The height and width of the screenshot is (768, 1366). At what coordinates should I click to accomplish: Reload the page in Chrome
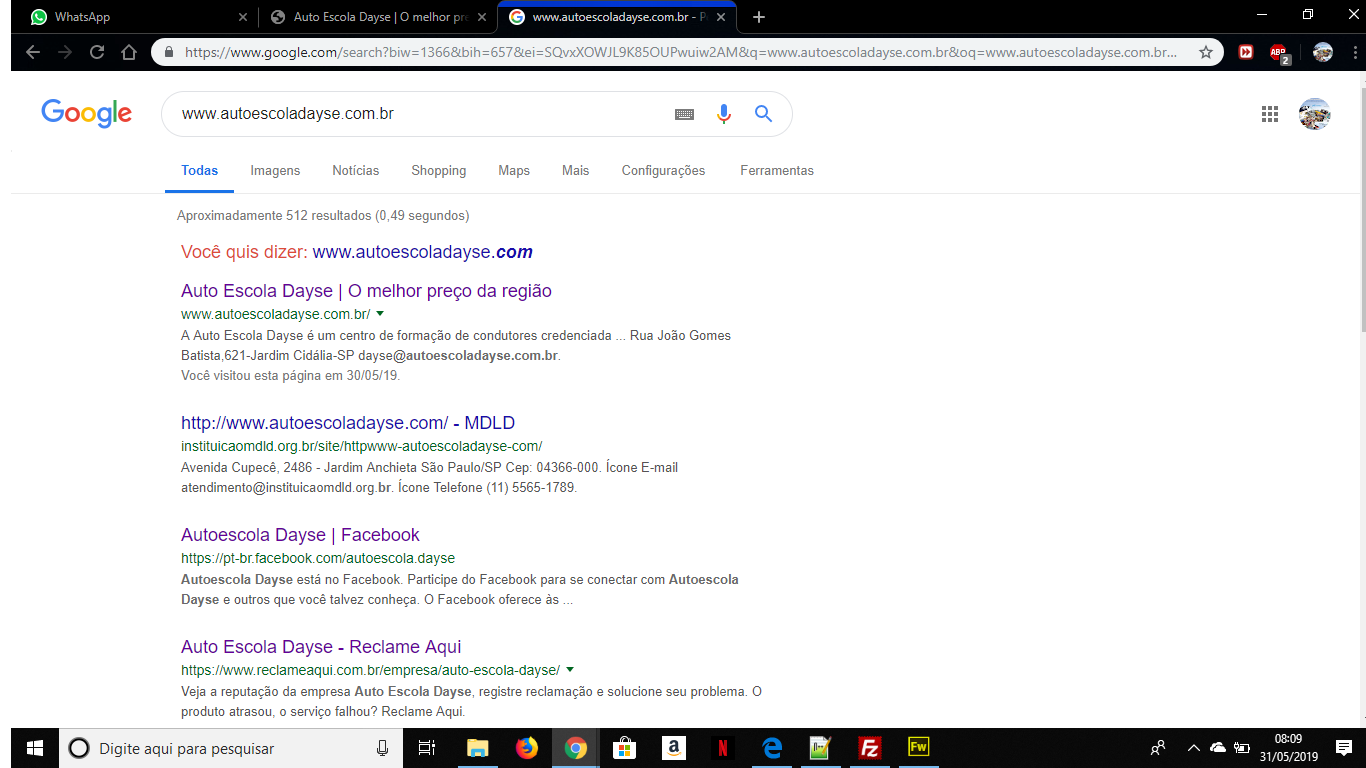pos(97,52)
